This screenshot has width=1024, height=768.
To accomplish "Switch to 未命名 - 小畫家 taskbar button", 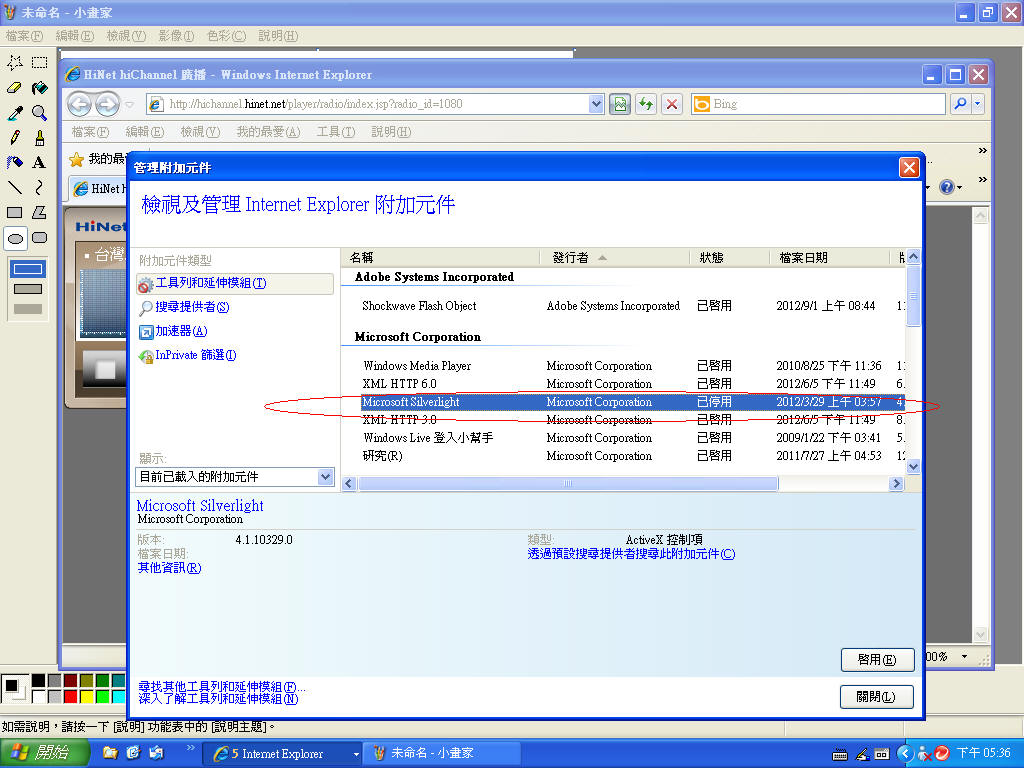I will [441, 754].
